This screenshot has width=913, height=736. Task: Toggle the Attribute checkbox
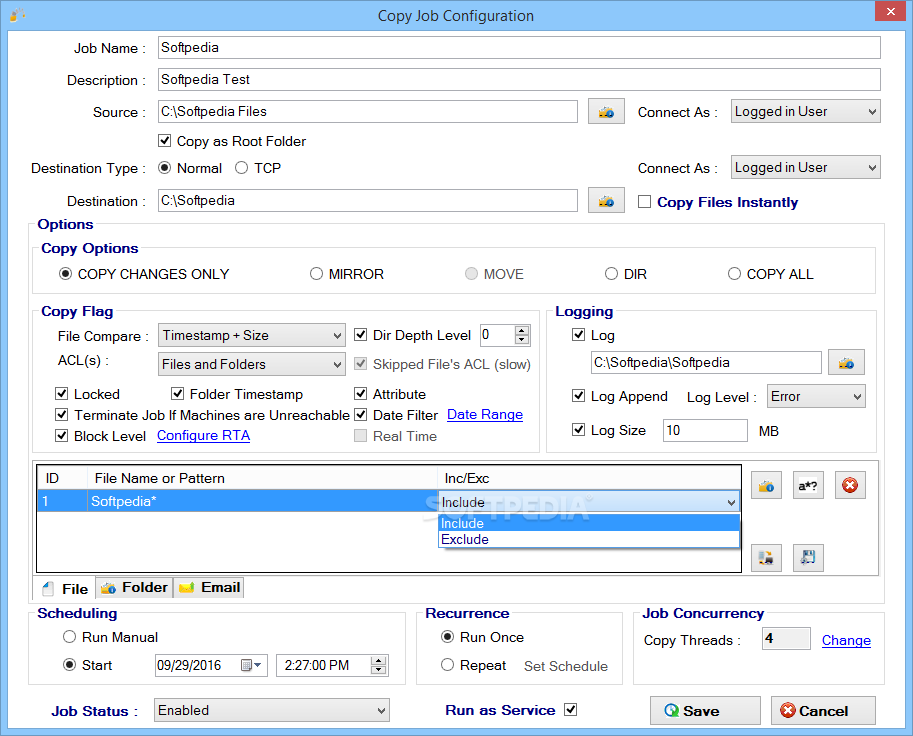[360, 394]
